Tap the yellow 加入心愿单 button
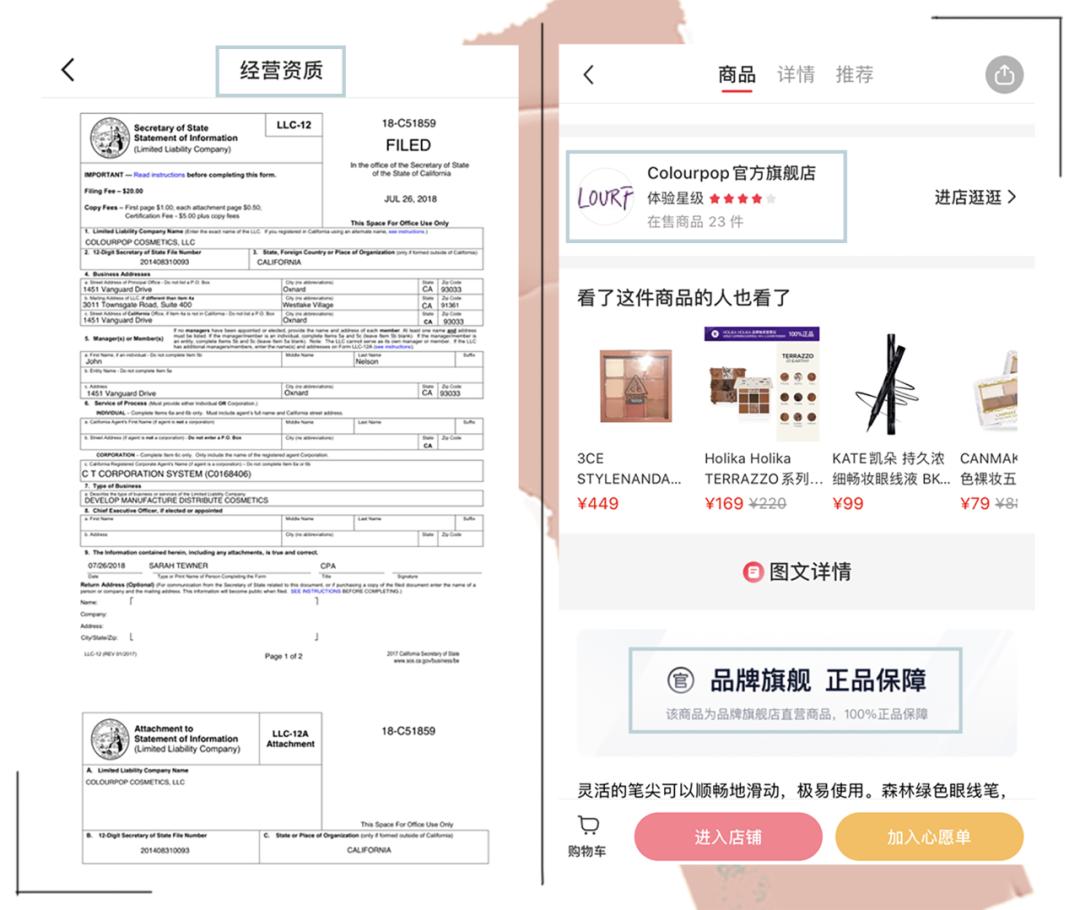 930,836
